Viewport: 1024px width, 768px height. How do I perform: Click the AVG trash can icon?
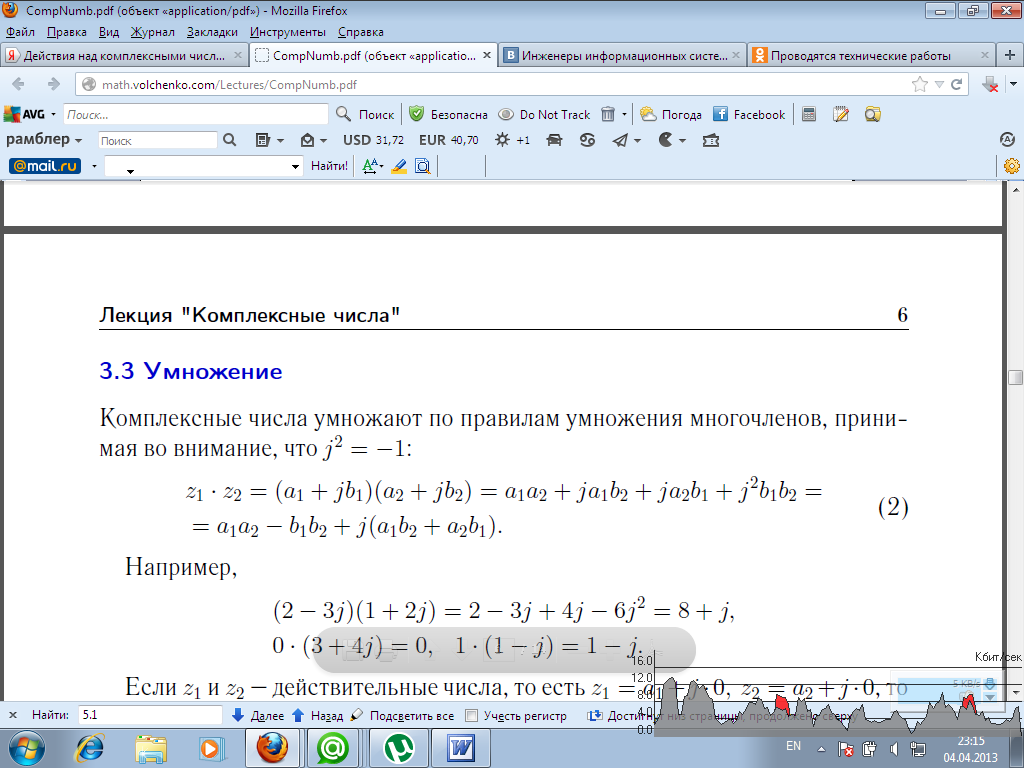click(x=608, y=114)
